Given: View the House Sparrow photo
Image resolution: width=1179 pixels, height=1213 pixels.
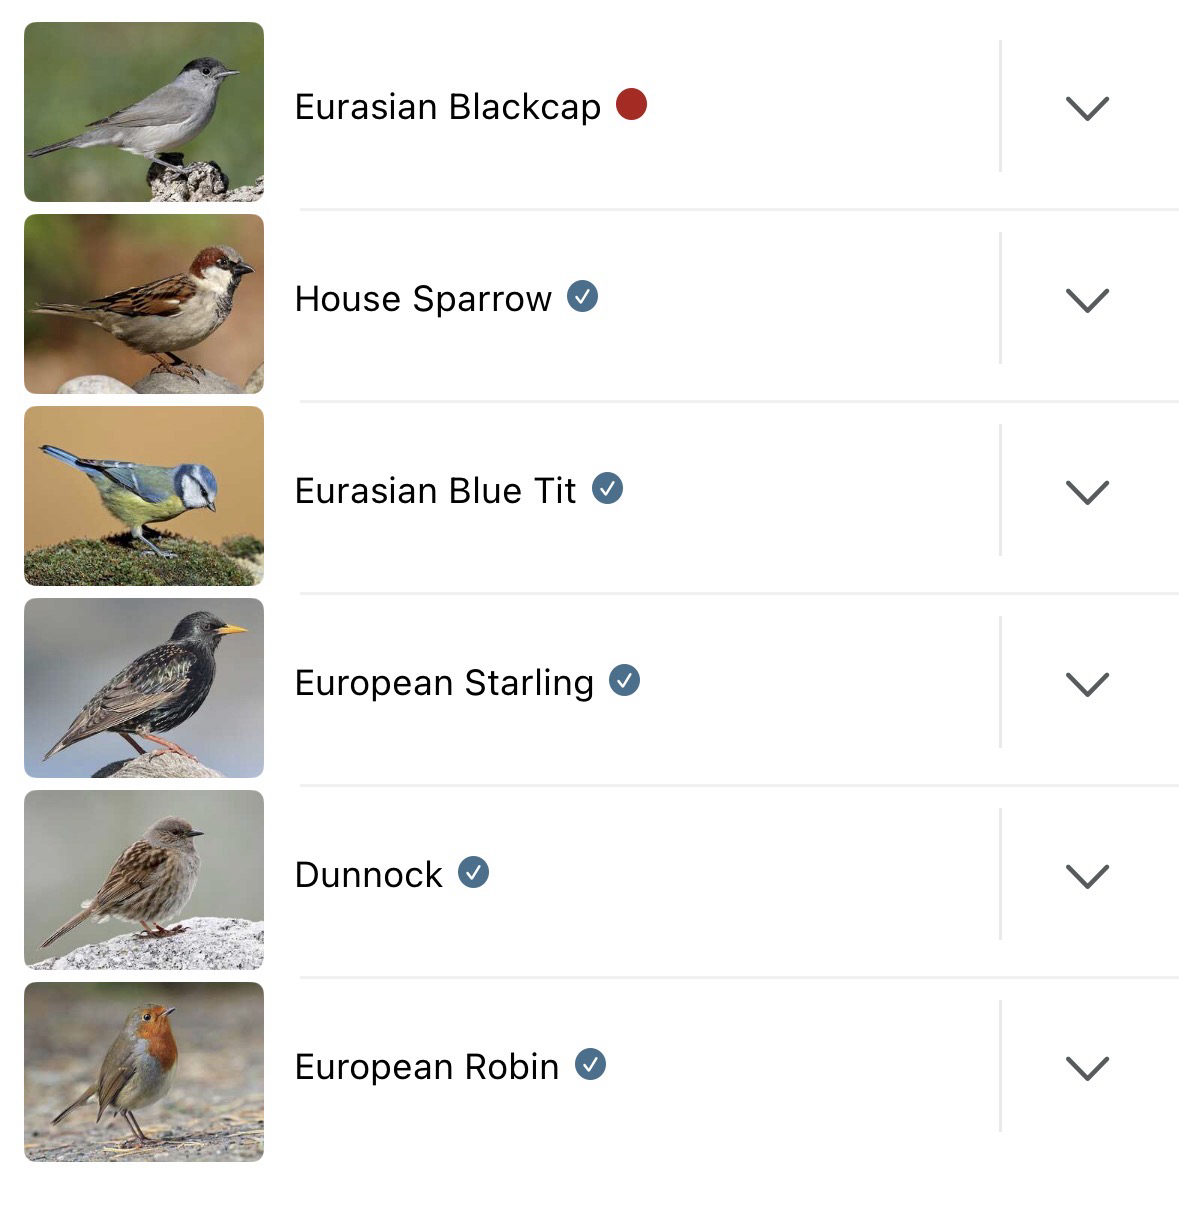Looking at the screenshot, I should coord(144,304).
